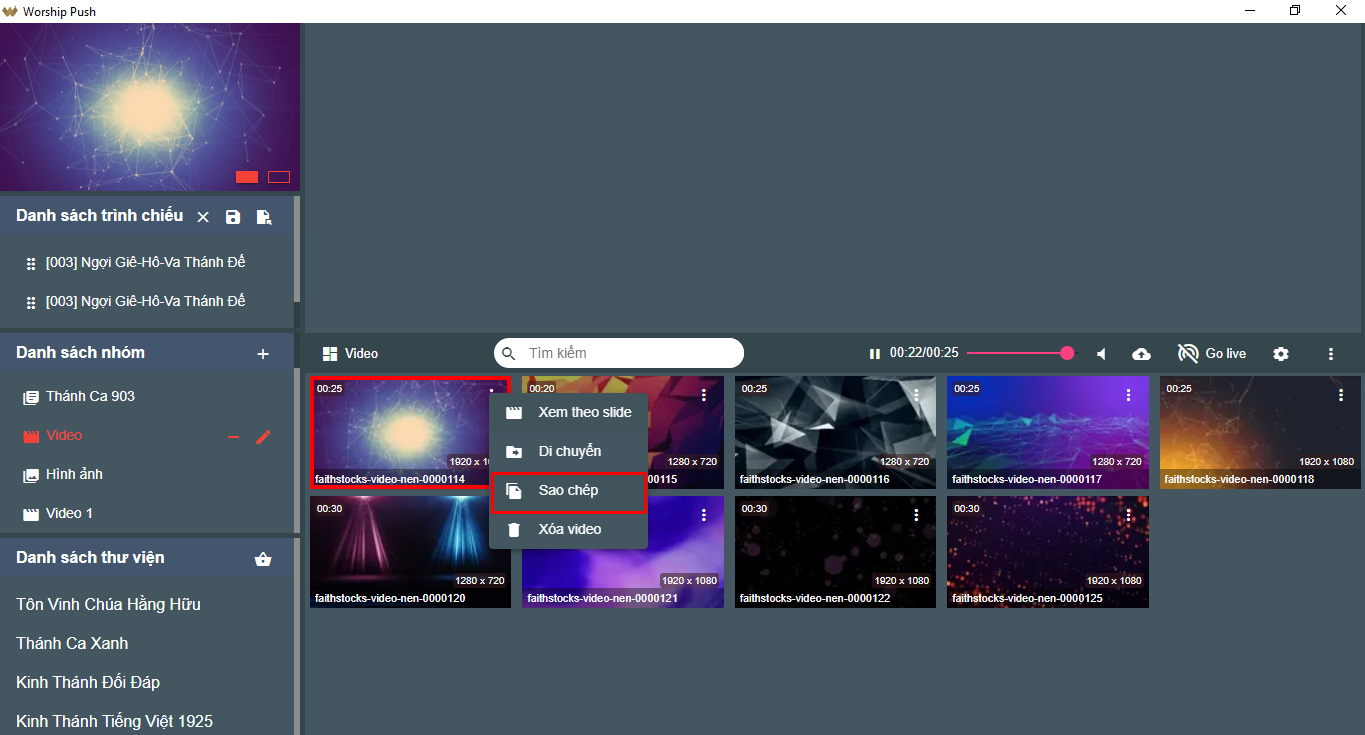Open Kinh Thánh Tiếng Việt 1925 library

(x=114, y=721)
